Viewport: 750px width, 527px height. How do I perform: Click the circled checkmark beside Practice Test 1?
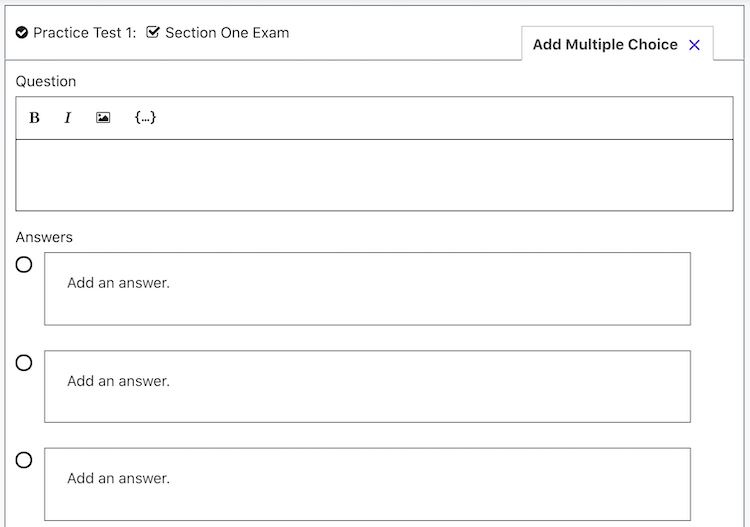pos(22,33)
